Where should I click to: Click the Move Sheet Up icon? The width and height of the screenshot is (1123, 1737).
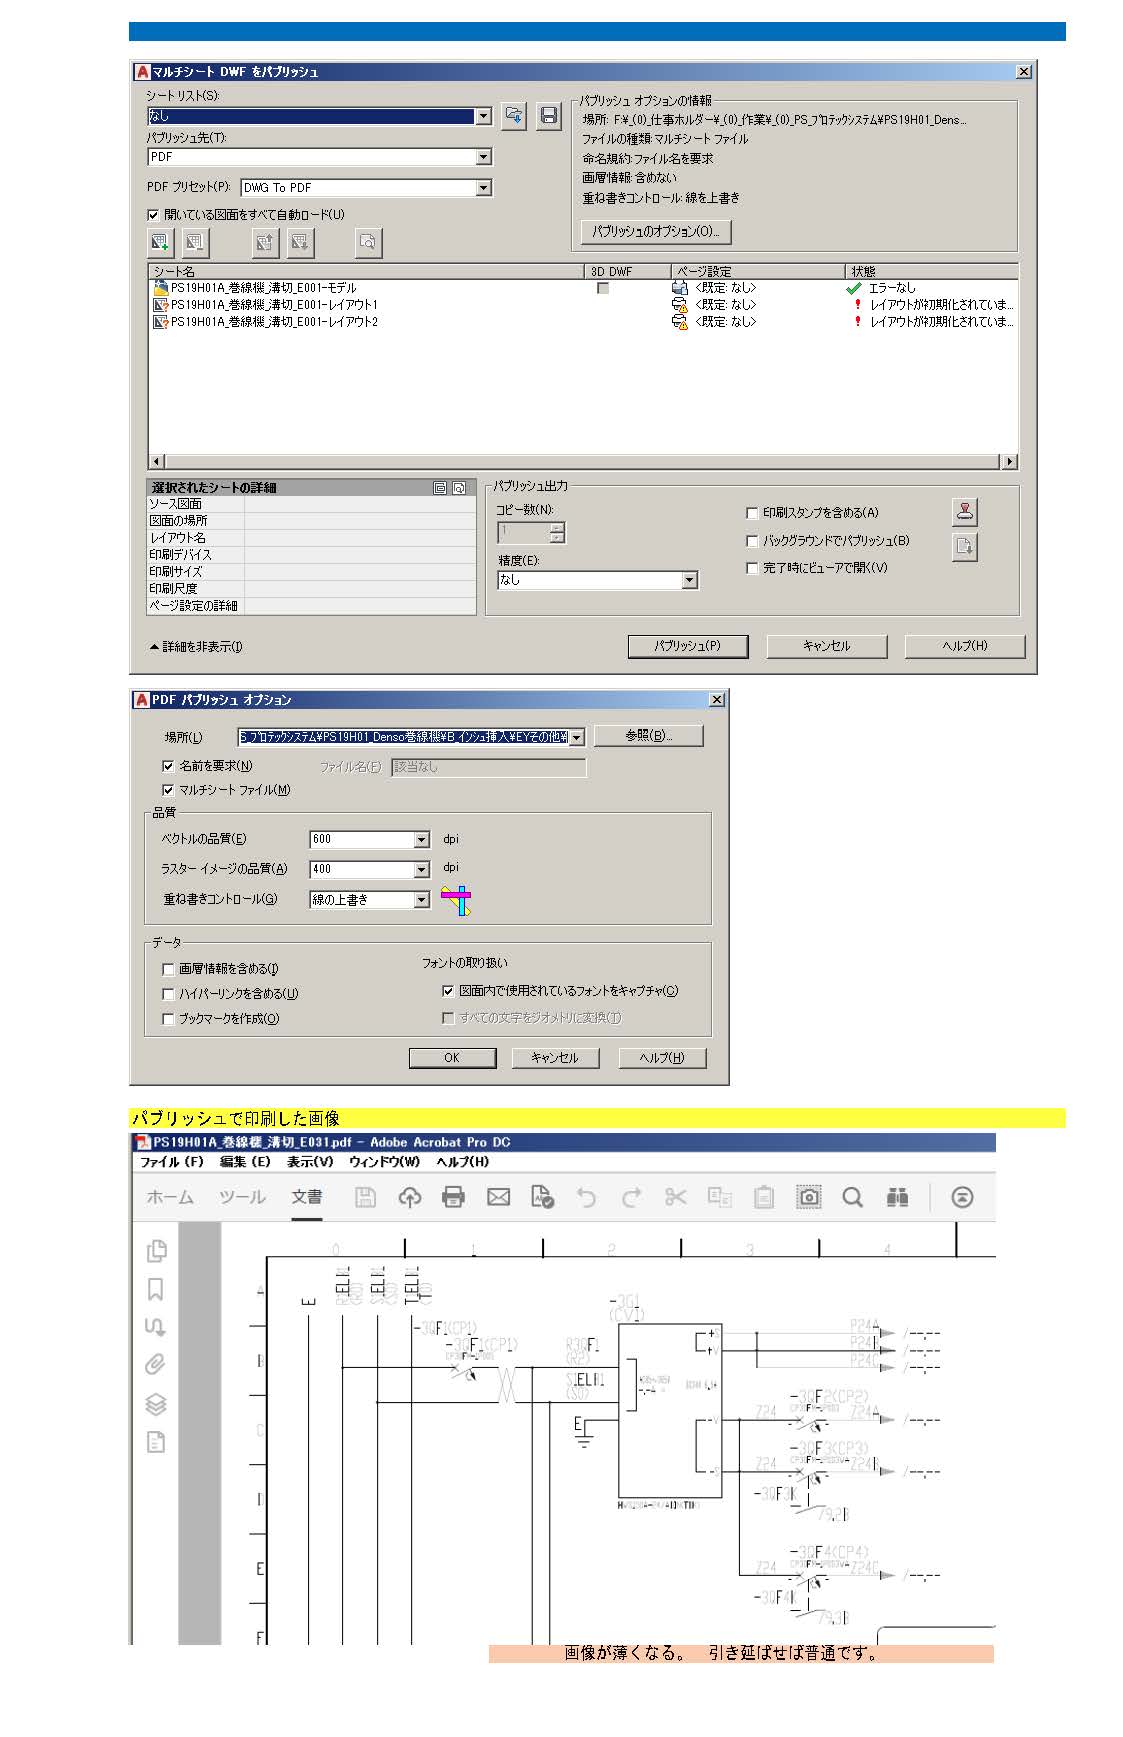(265, 242)
